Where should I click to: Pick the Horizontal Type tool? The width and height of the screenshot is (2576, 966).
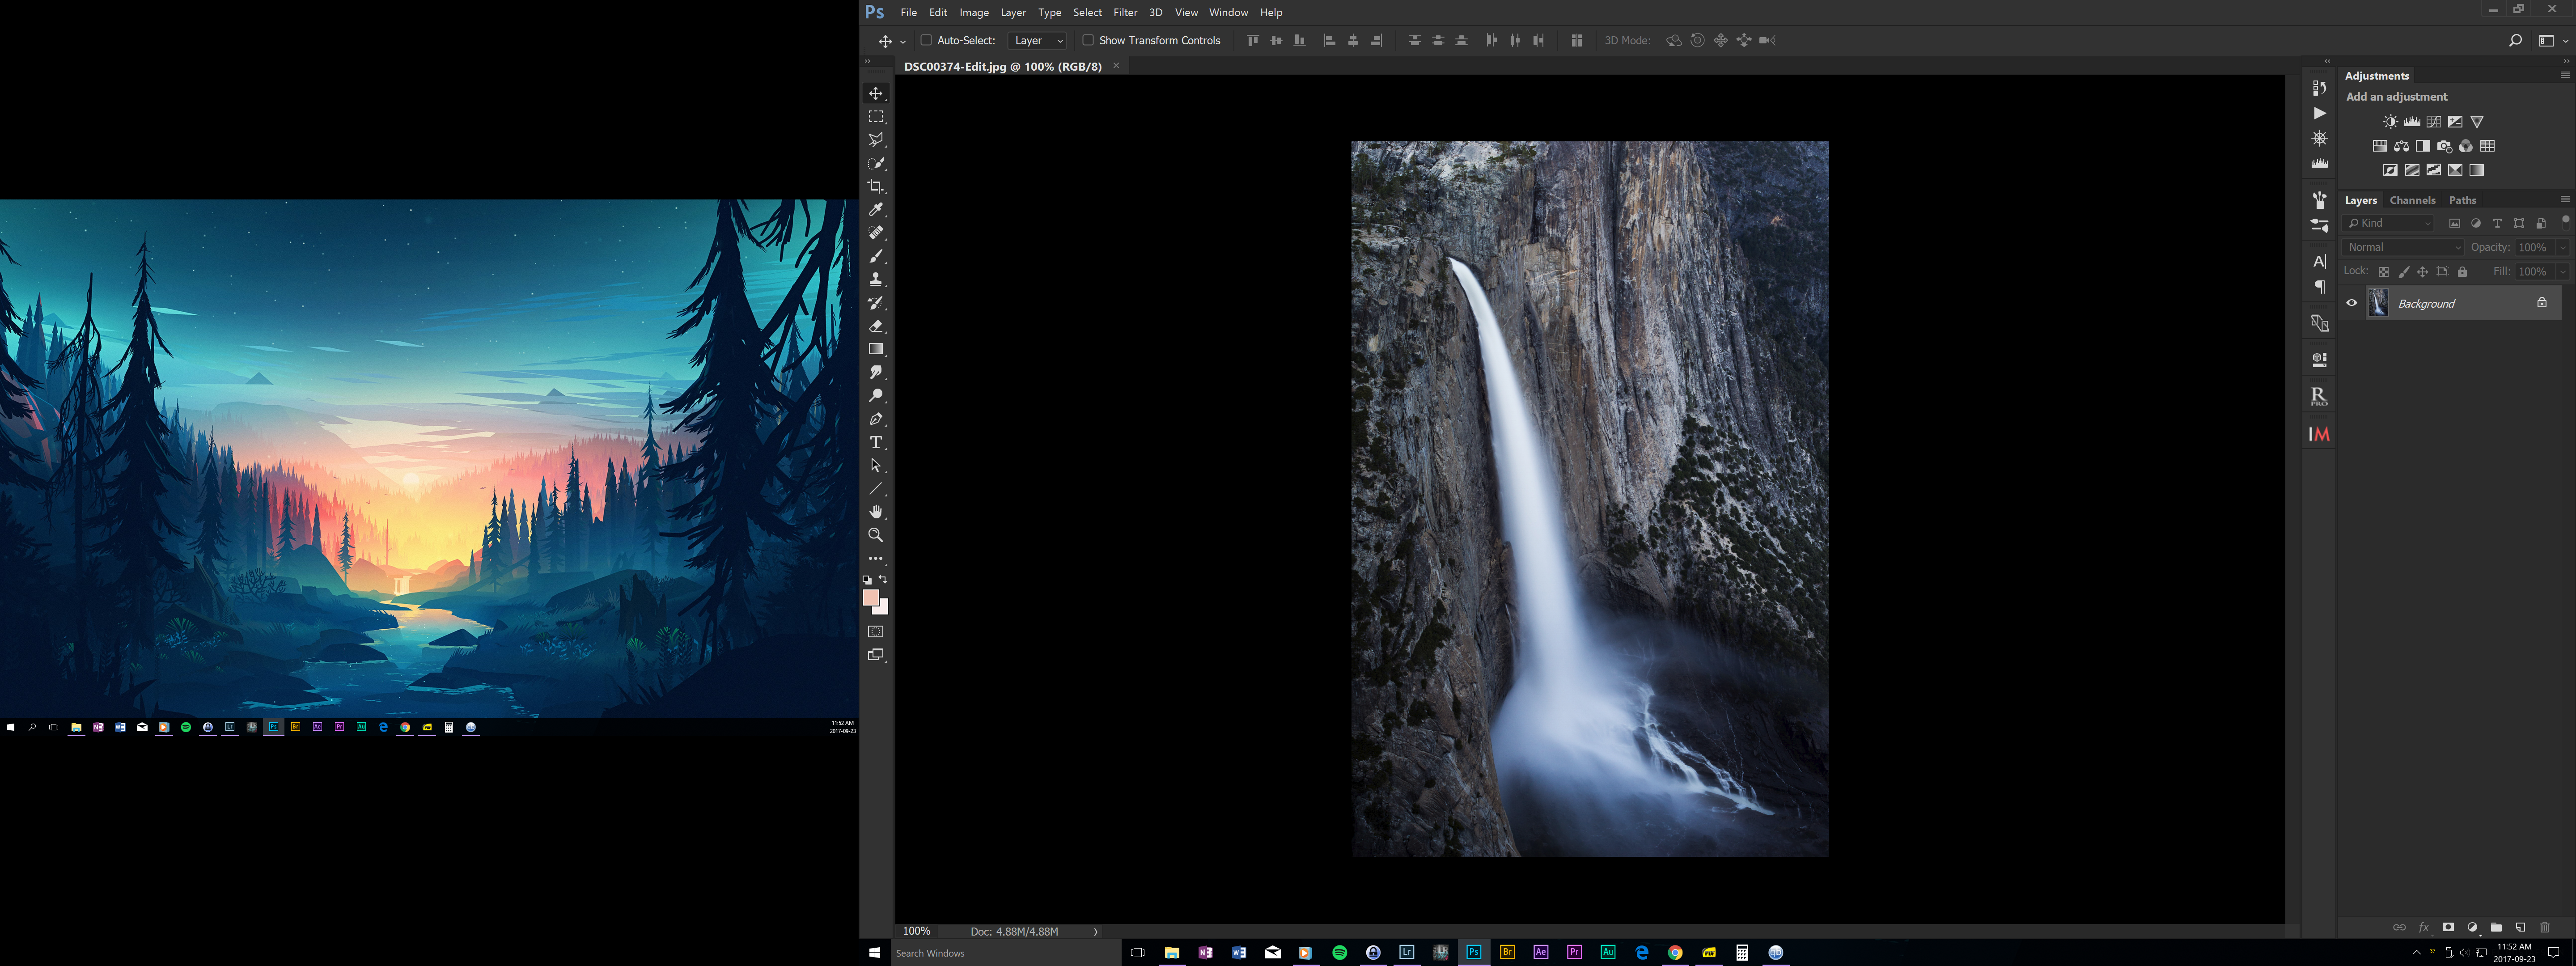tap(876, 442)
